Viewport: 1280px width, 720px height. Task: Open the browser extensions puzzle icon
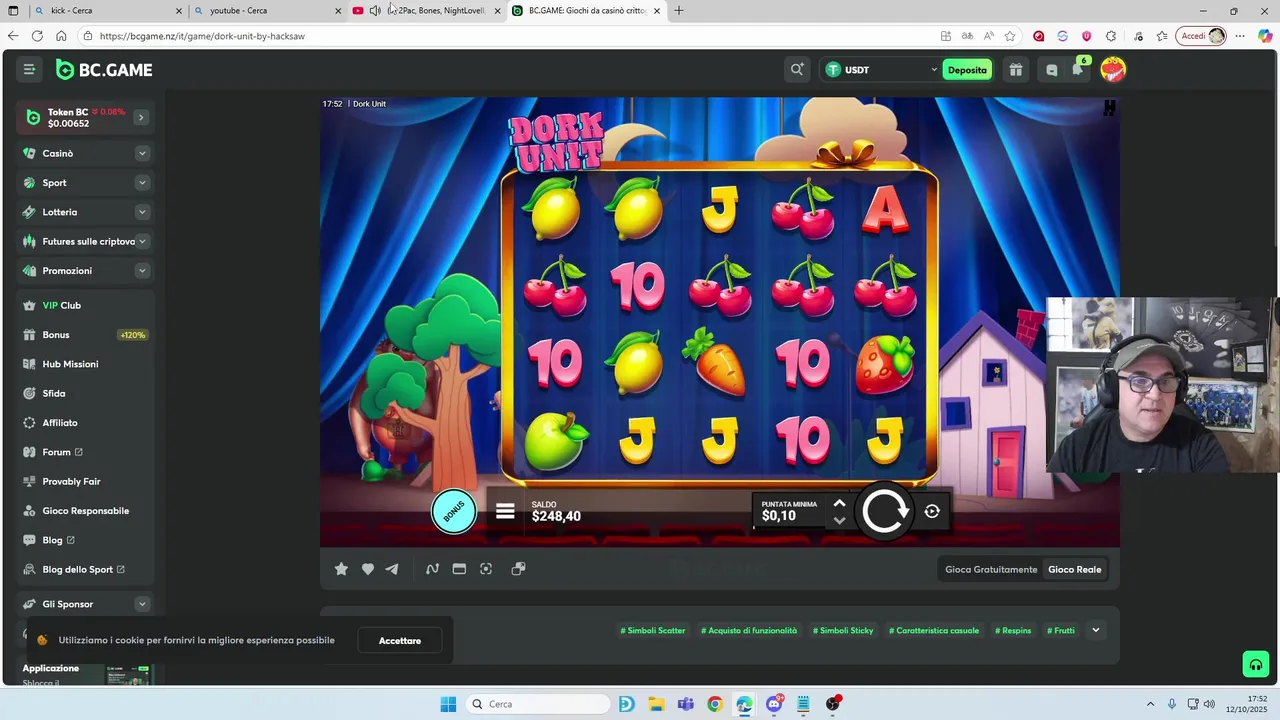coord(1111,36)
